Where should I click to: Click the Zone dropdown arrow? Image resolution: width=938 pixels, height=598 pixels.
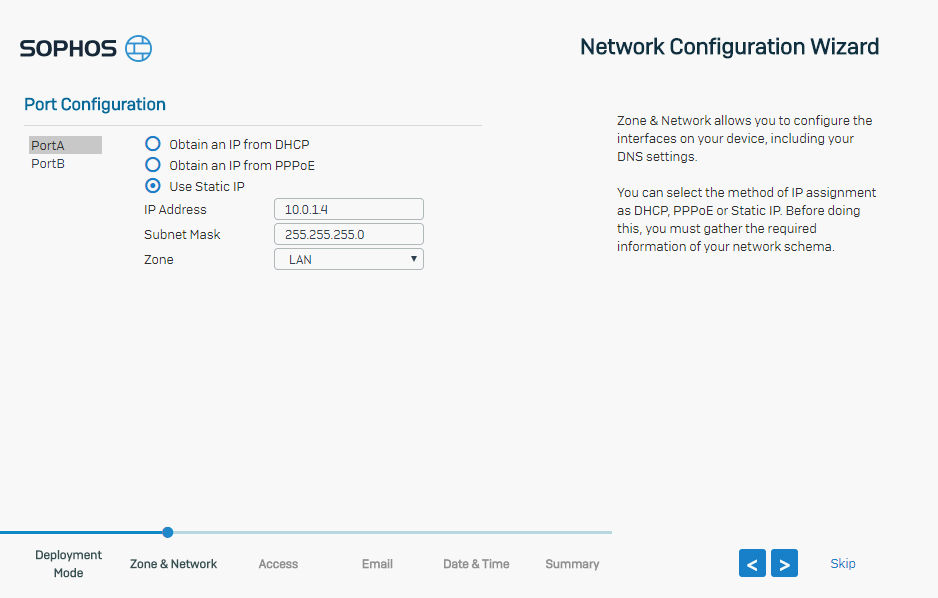413,259
